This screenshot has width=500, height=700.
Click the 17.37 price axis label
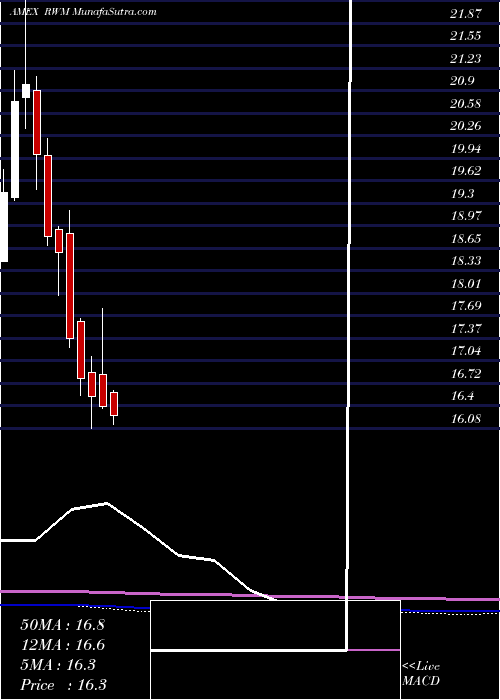(466, 329)
